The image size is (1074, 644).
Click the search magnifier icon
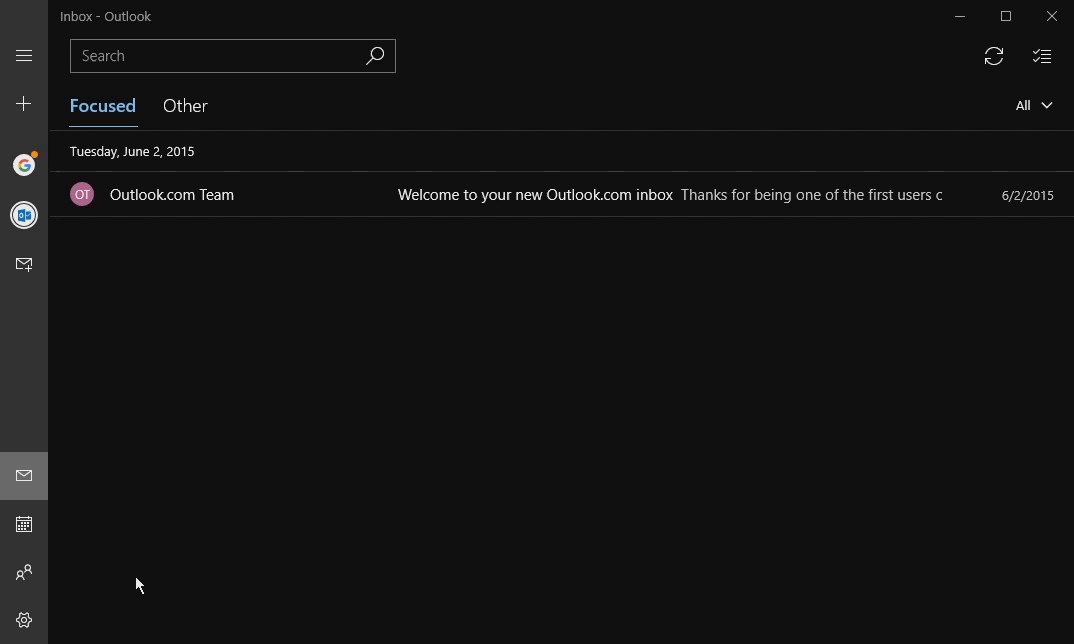coord(375,56)
